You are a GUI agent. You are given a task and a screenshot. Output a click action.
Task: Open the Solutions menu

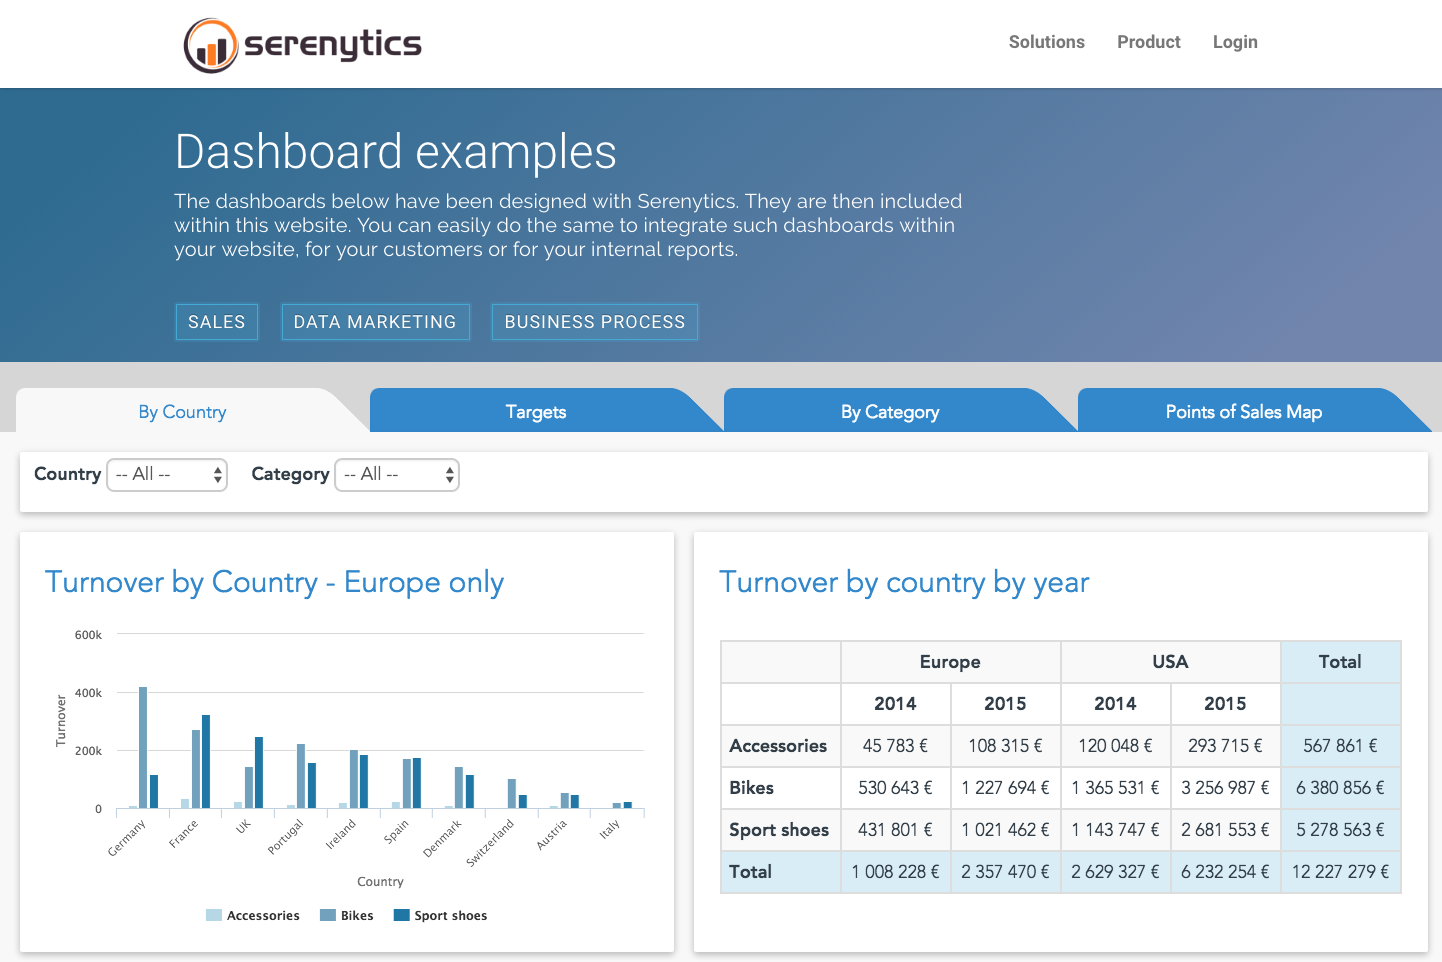1046,42
